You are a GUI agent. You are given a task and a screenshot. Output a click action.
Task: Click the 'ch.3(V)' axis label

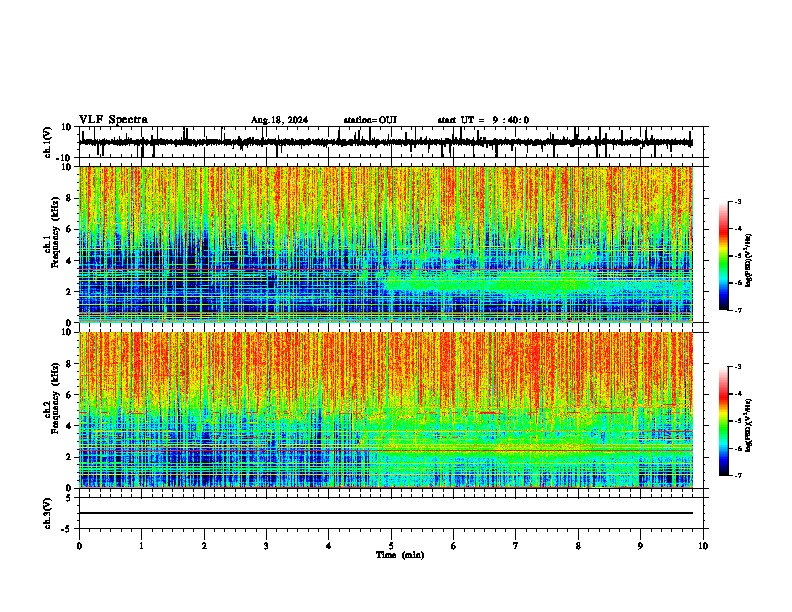point(48,513)
